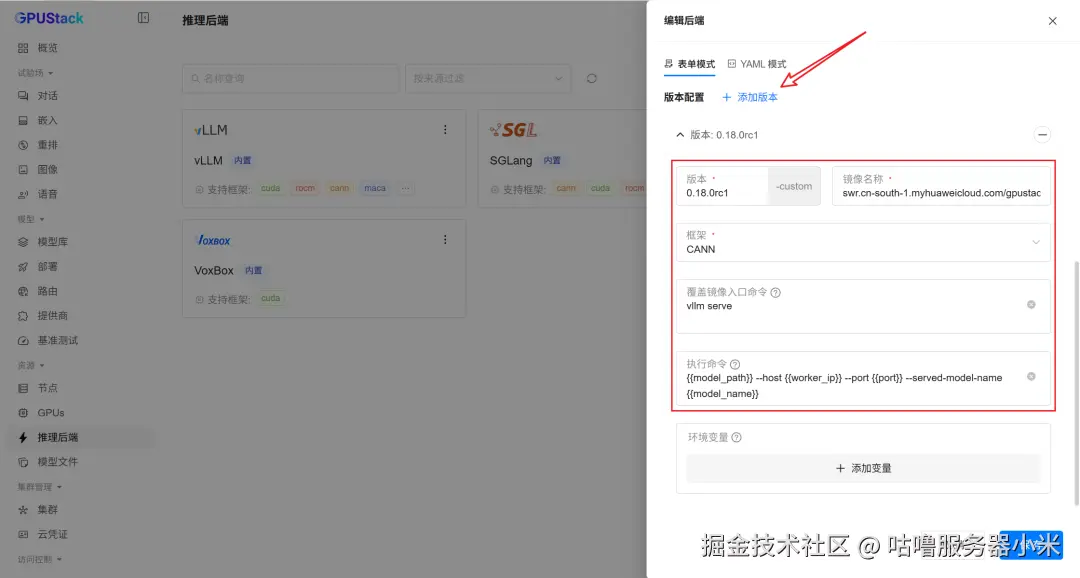
Task: Click the maca framework tag on vLLM
Action: click(x=375, y=188)
